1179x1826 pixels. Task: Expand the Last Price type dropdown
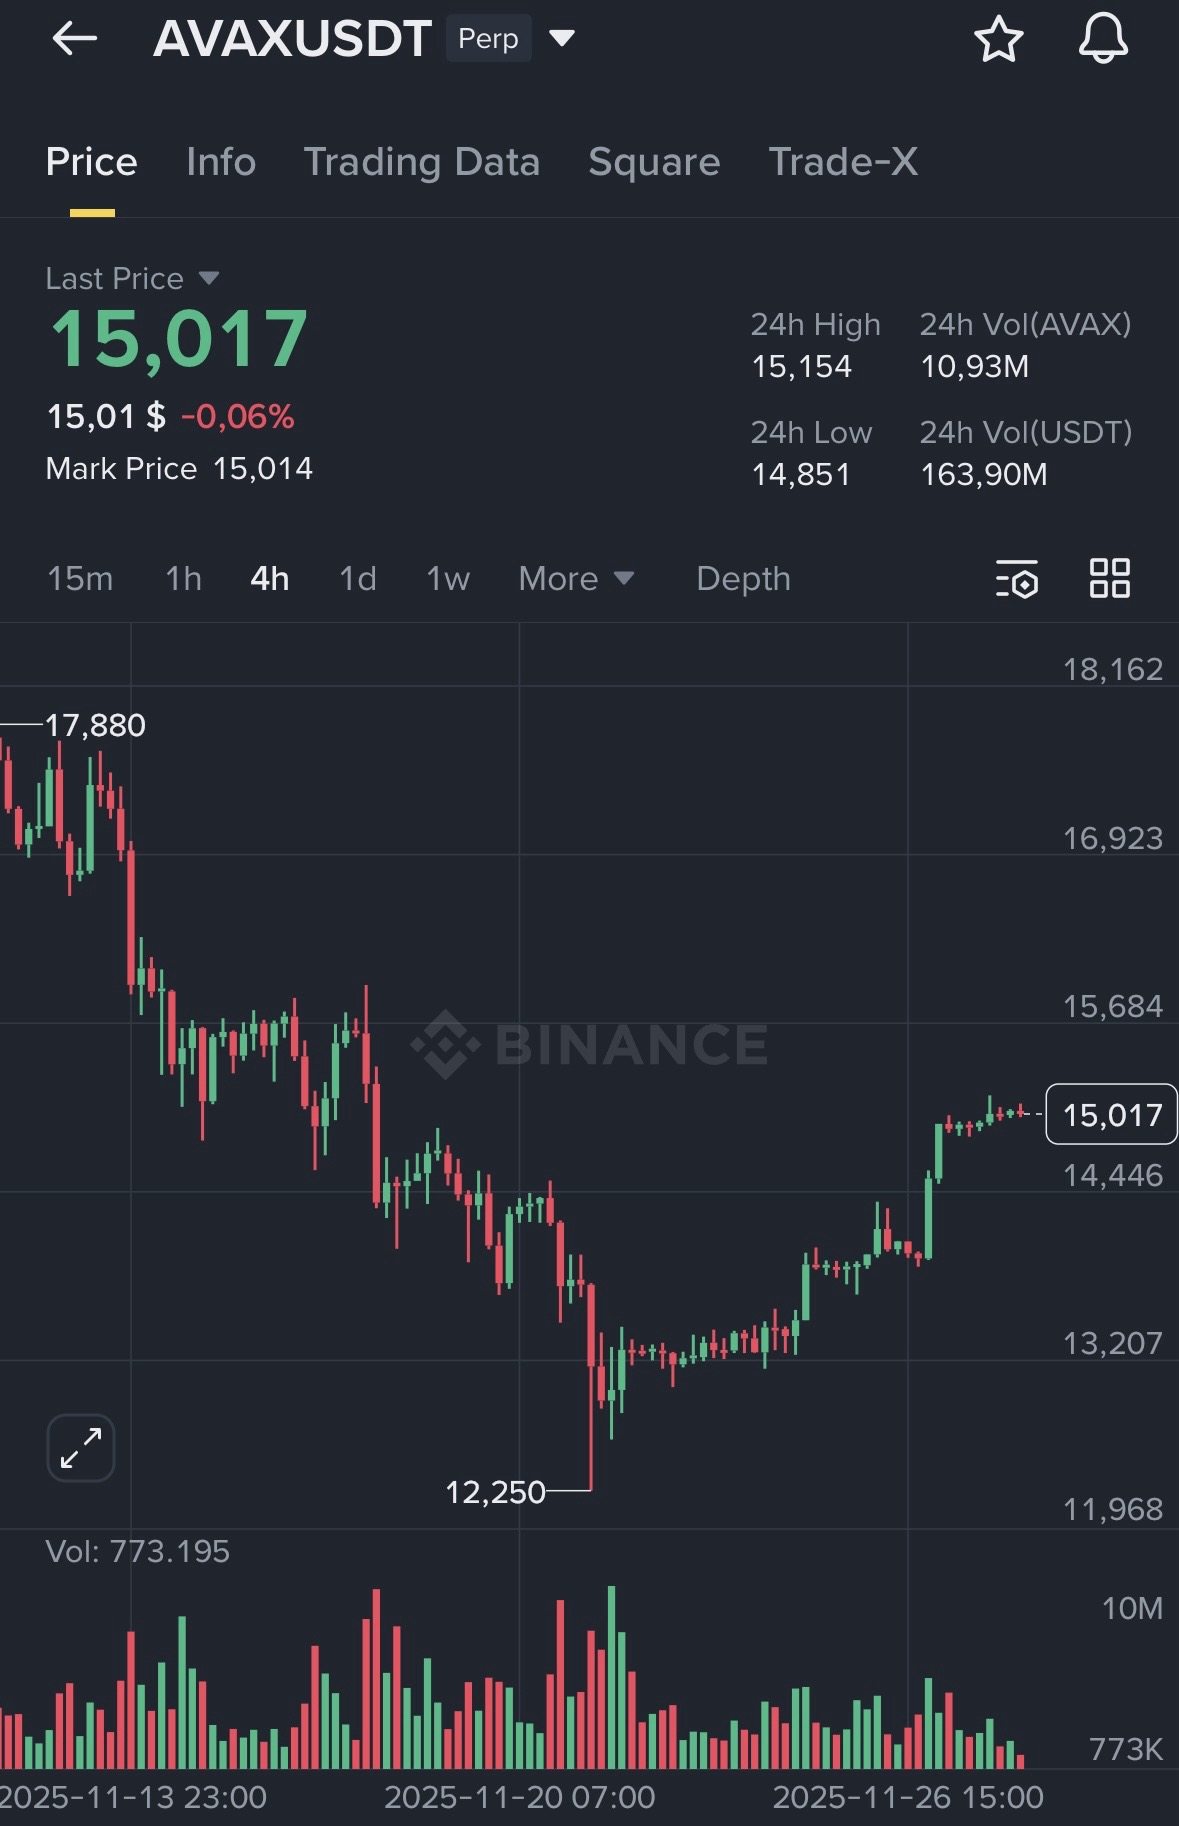209,278
